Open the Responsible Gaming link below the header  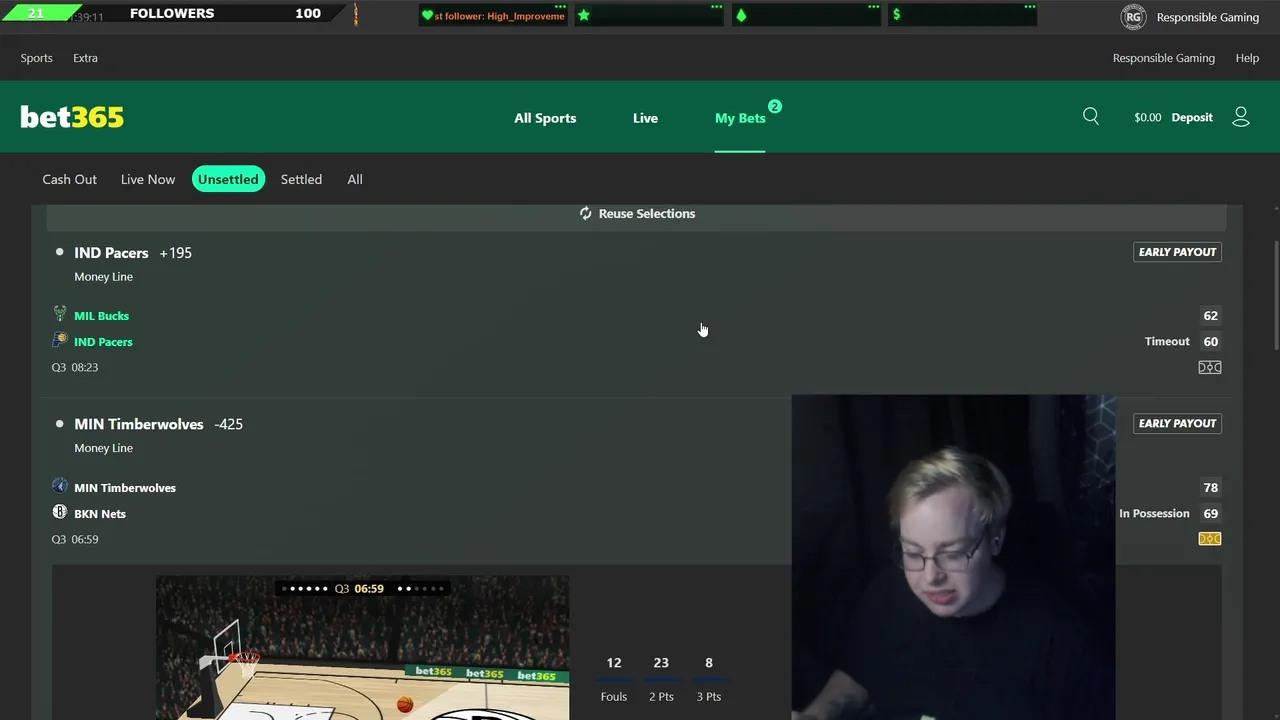(1164, 58)
